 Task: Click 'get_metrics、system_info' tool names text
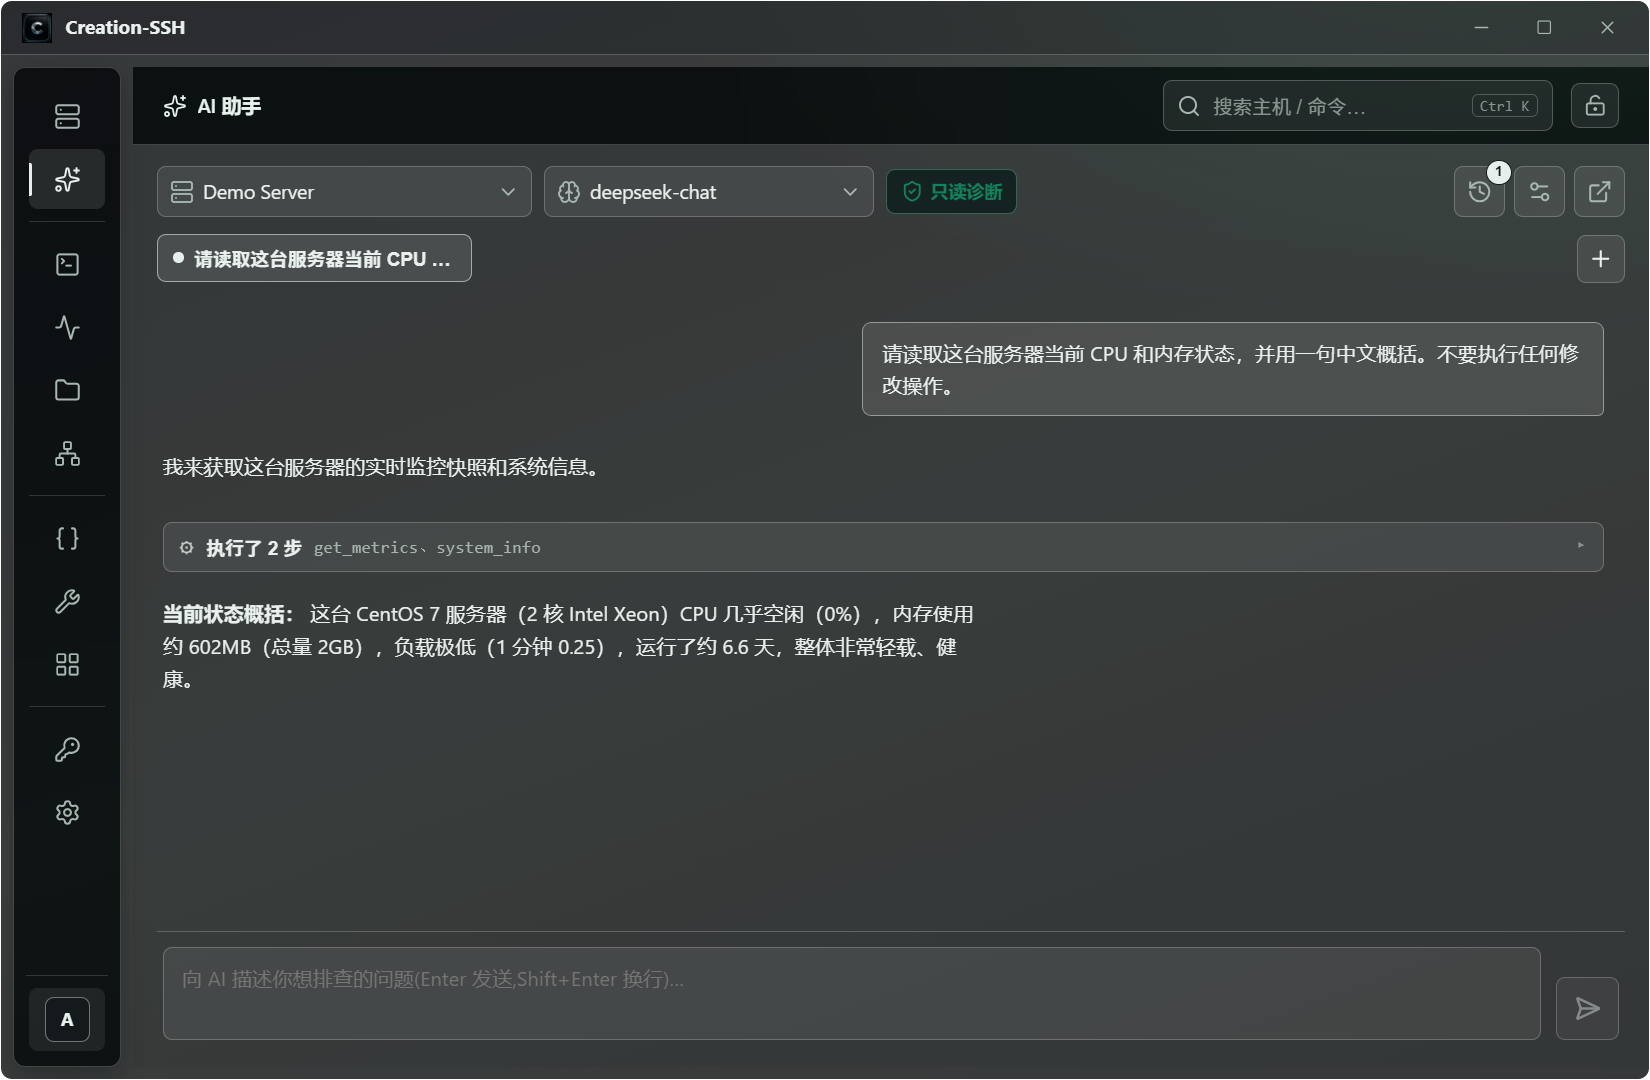pos(427,548)
